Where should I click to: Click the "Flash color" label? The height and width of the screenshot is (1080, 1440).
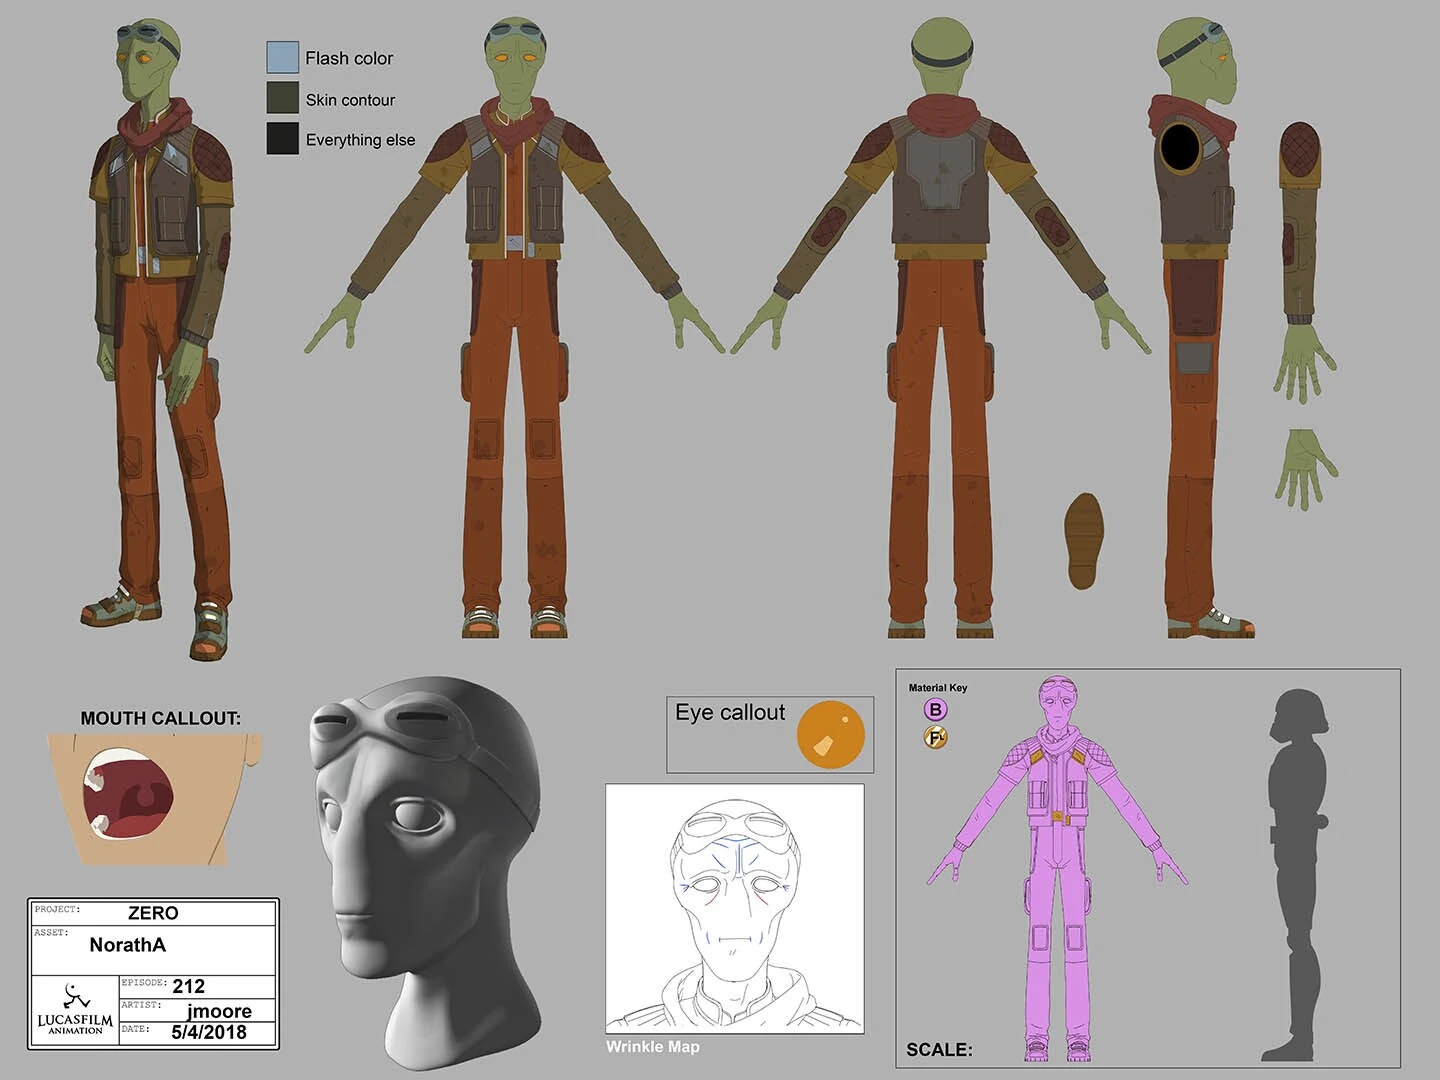coord(349,58)
